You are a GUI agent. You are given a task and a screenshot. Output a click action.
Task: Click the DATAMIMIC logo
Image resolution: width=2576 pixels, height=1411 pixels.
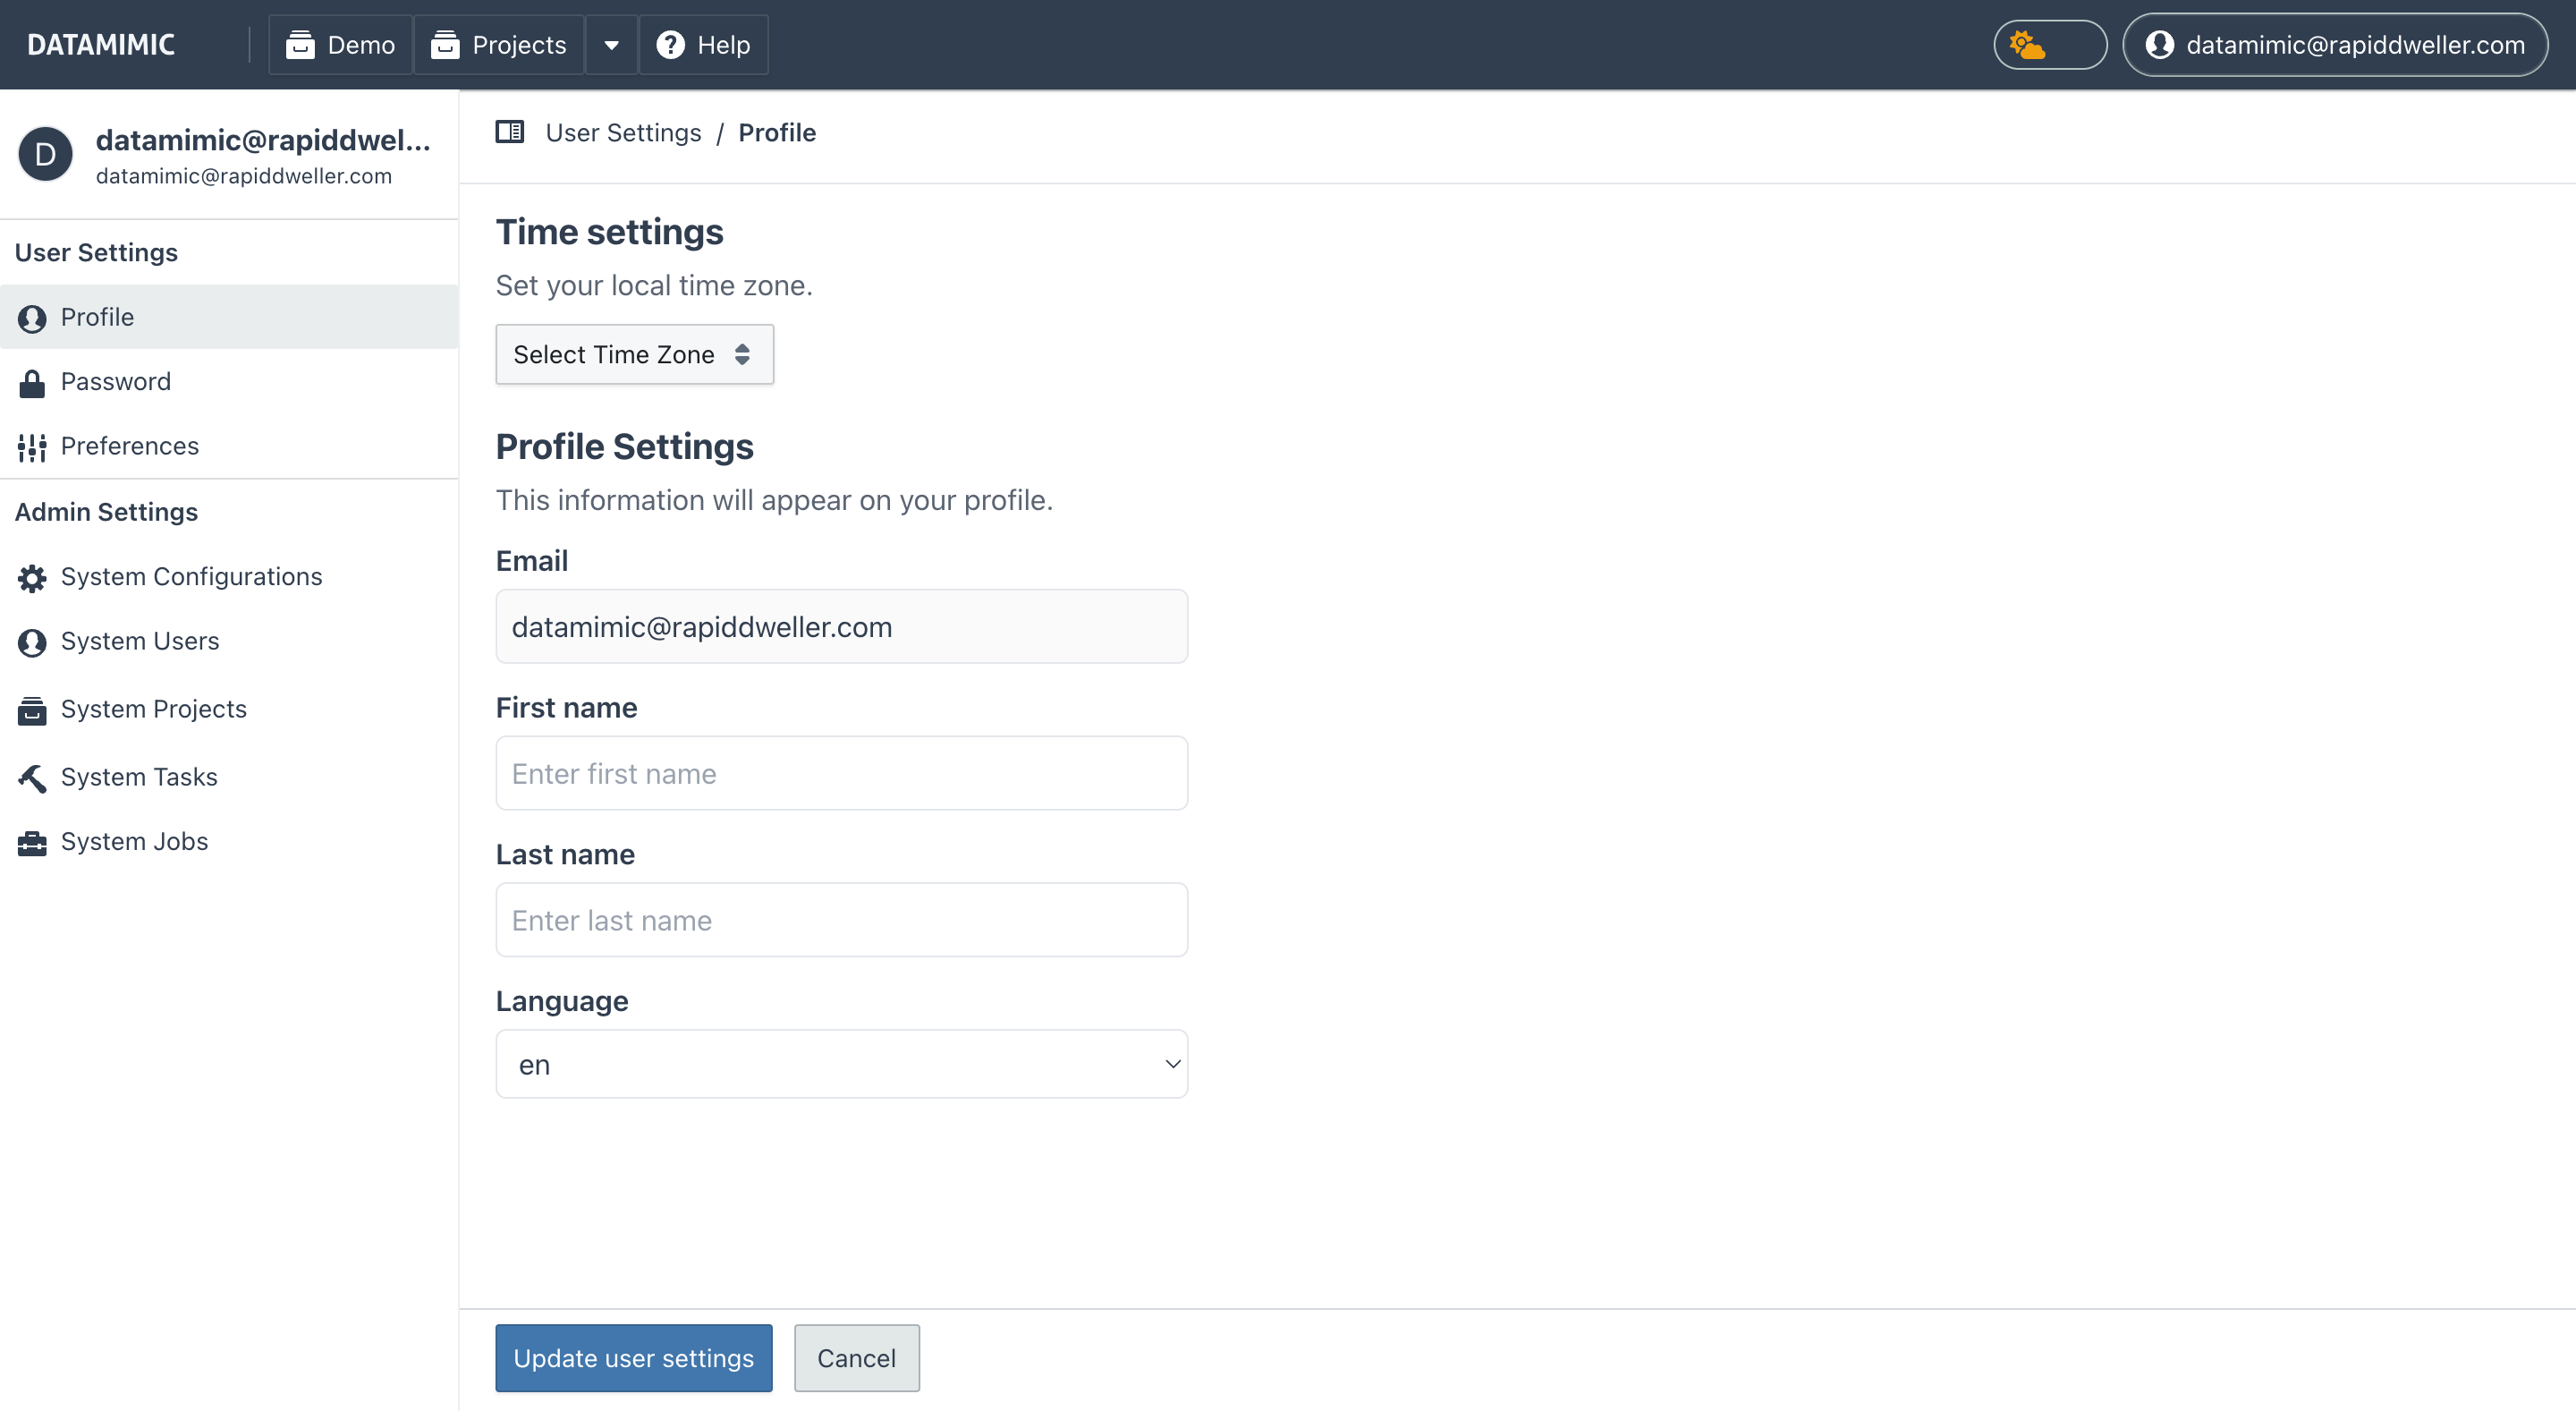tap(101, 45)
